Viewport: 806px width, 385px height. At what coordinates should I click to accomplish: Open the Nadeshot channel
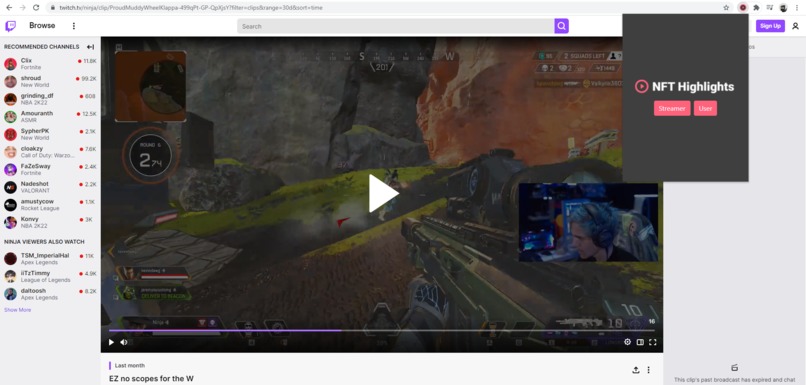point(50,187)
